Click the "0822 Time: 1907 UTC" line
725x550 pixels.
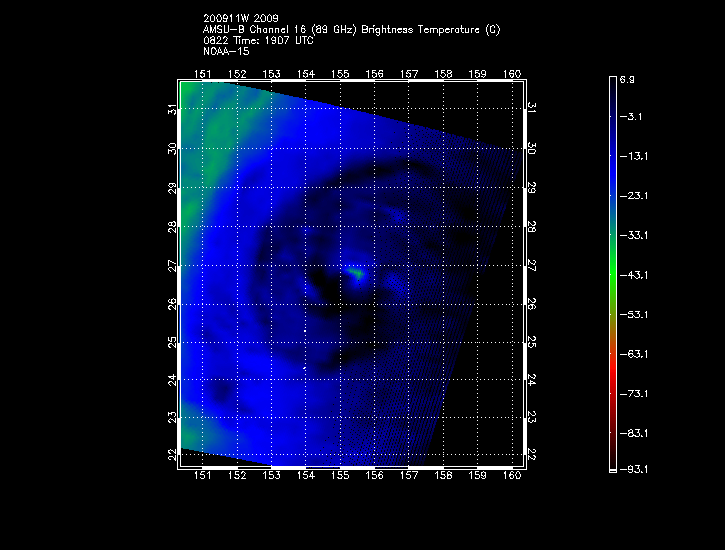[258, 41]
